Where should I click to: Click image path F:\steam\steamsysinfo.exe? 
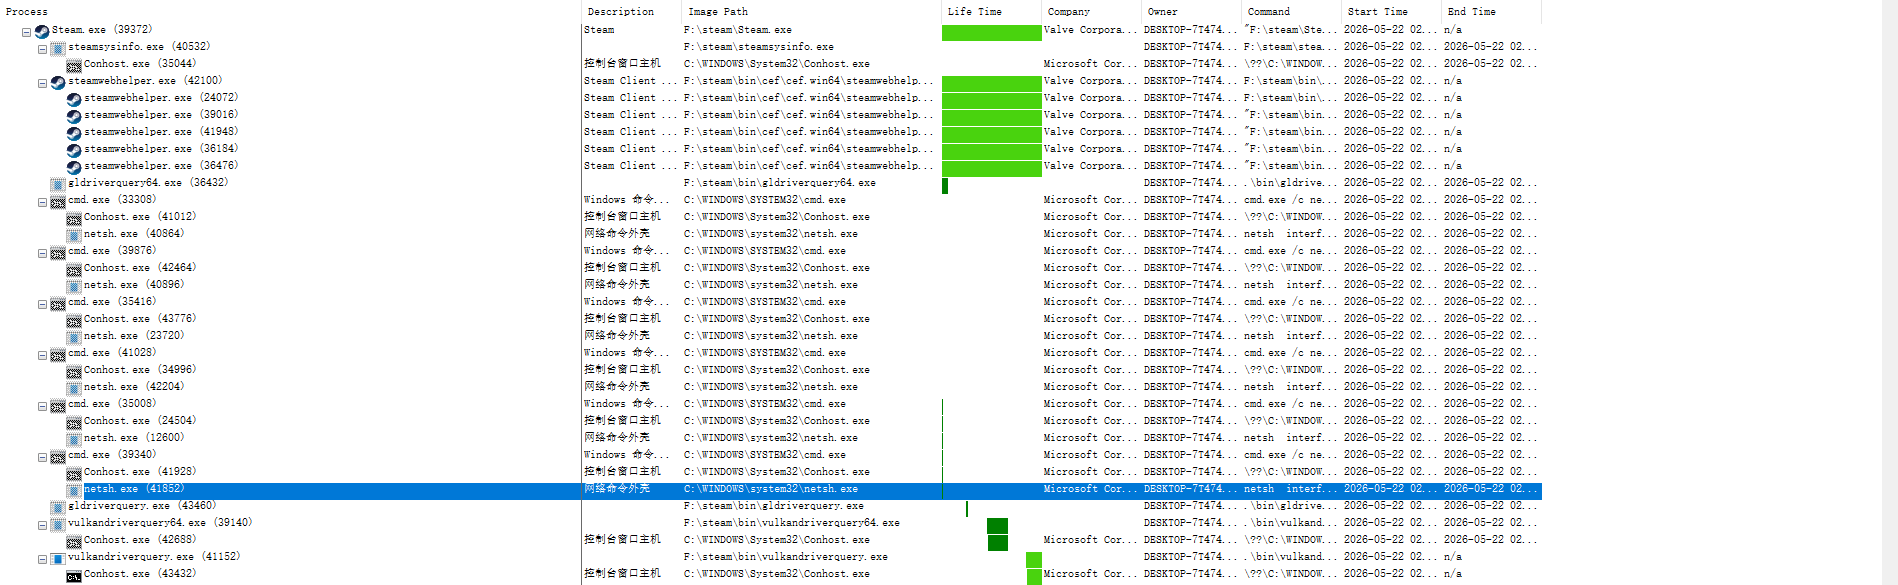coord(759,47)
